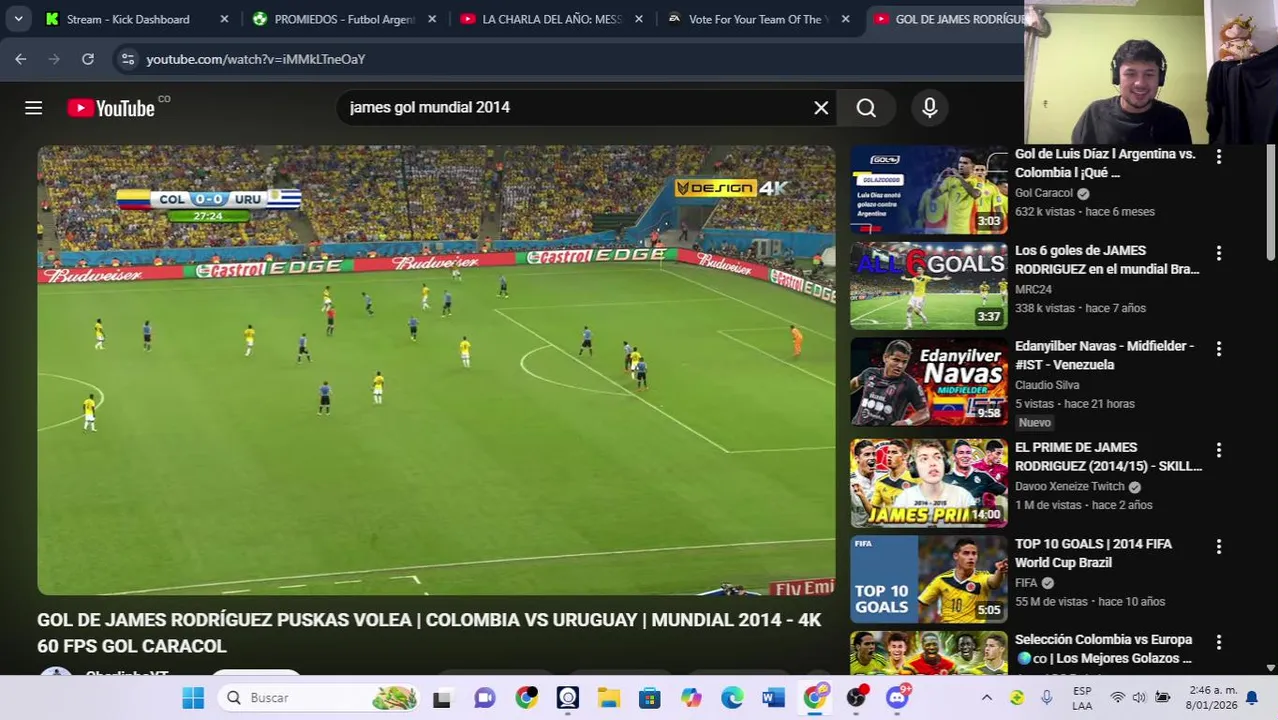
Task: Open TOP 10 GOALS FIFA thumbnail
Action: click(929, 579)
